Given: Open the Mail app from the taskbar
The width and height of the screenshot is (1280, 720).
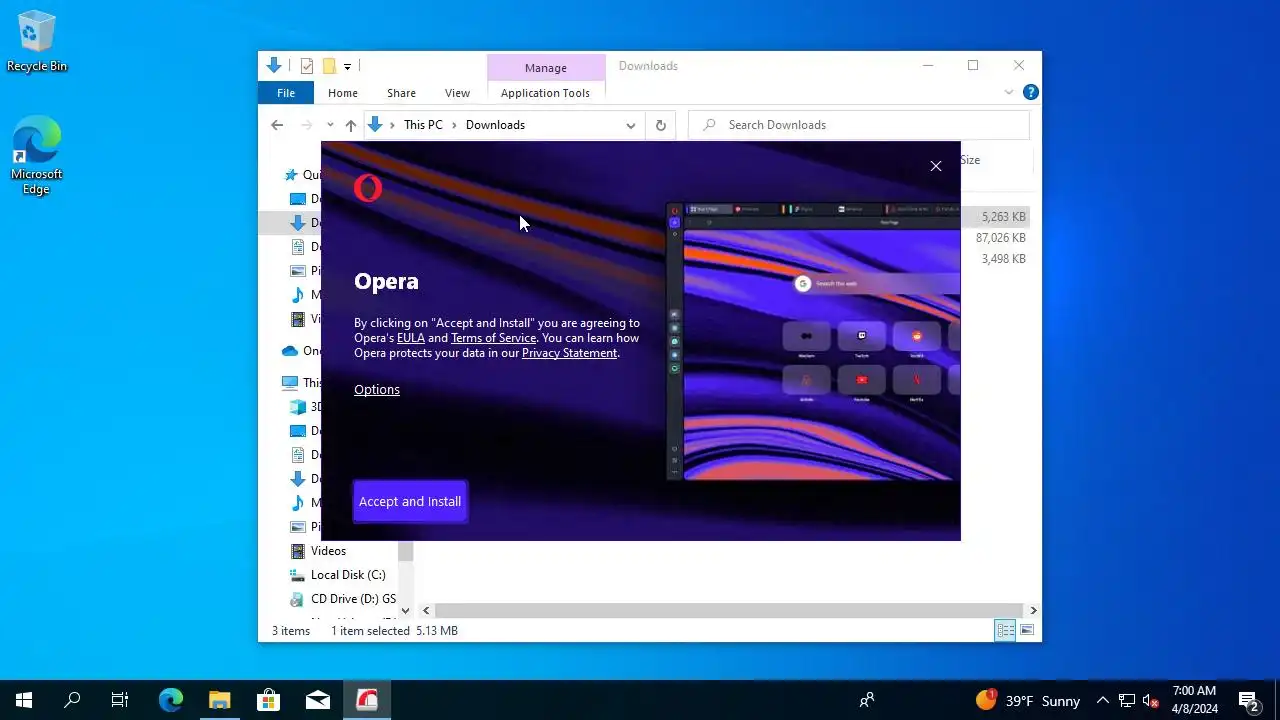Looking at the screenshot, I should 318,700.
